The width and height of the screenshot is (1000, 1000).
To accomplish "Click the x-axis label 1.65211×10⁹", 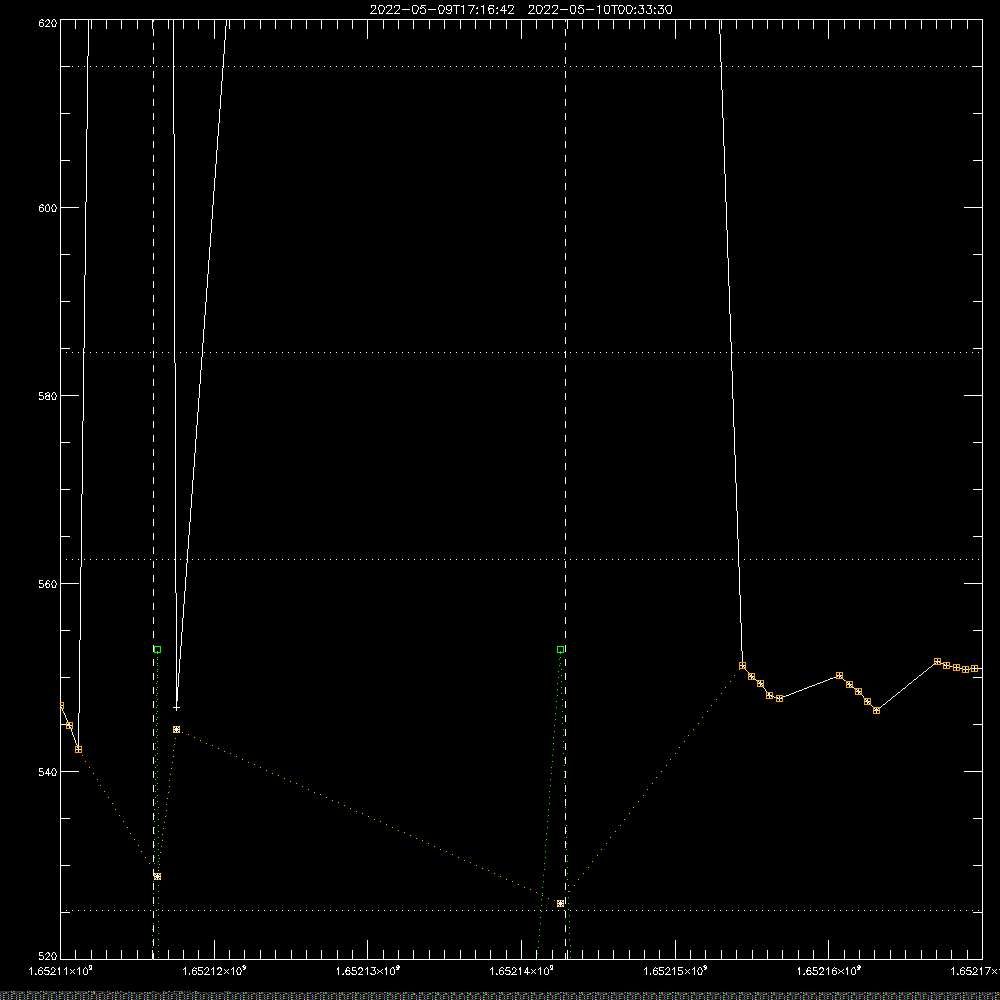I will click(x=61, y=971).
